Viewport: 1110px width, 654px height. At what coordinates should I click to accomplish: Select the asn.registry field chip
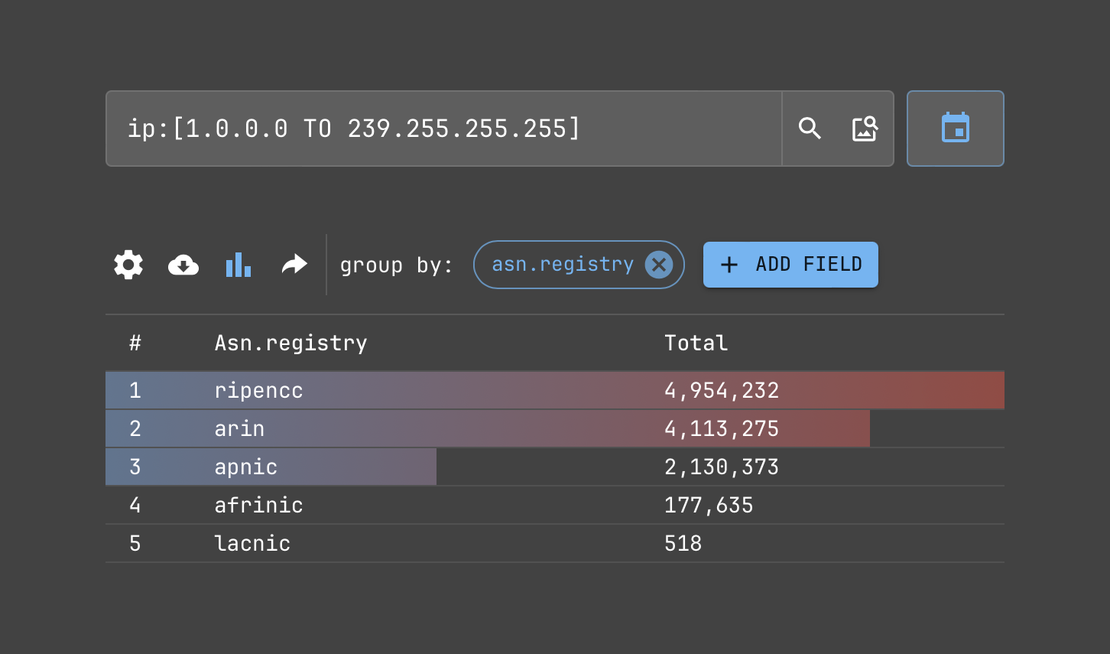tap(560, 264)
